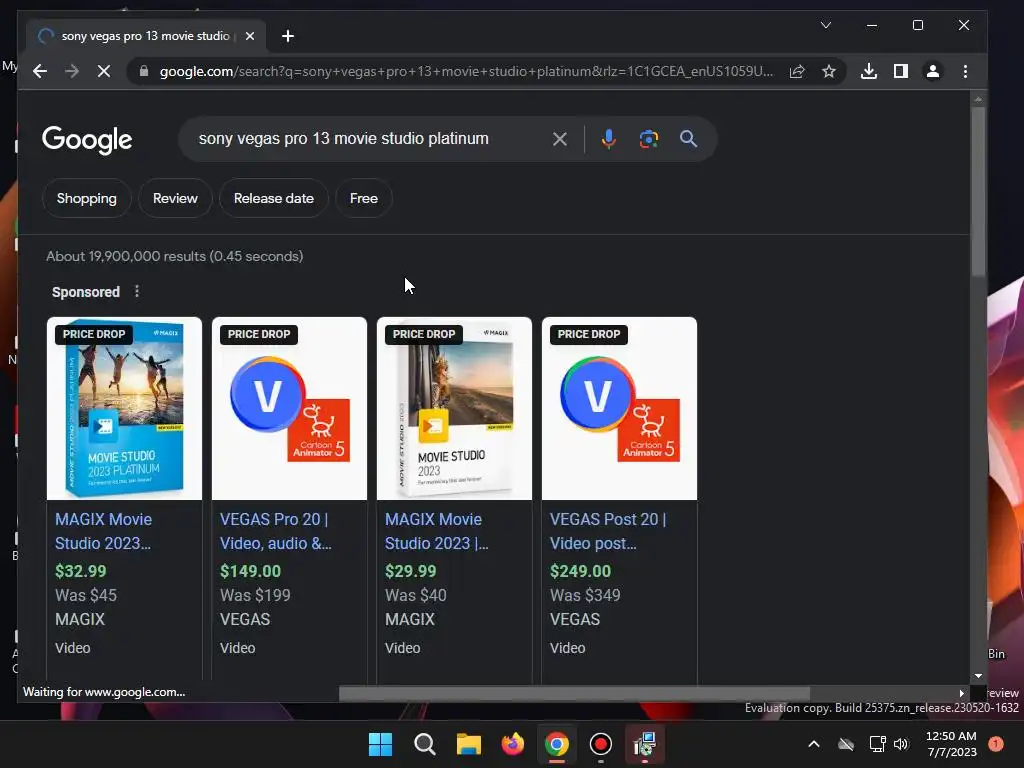Open MAGIX Movie Studio 2023 $29.99 link
Viewport: 1024px width, 768px height.
coord(436,531)
